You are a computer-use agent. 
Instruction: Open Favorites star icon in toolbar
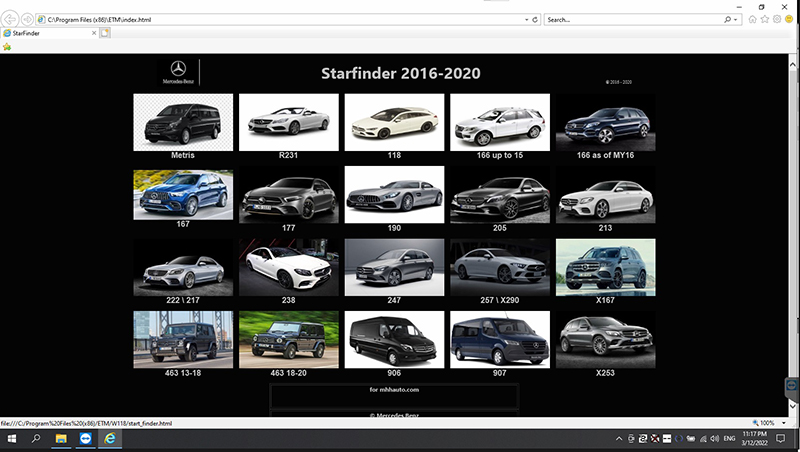click(x=764, y=19)
